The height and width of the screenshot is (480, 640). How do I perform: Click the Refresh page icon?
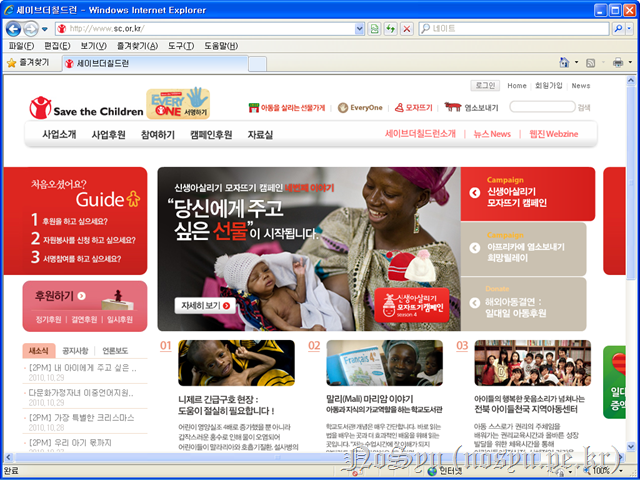tap(390, 29)
